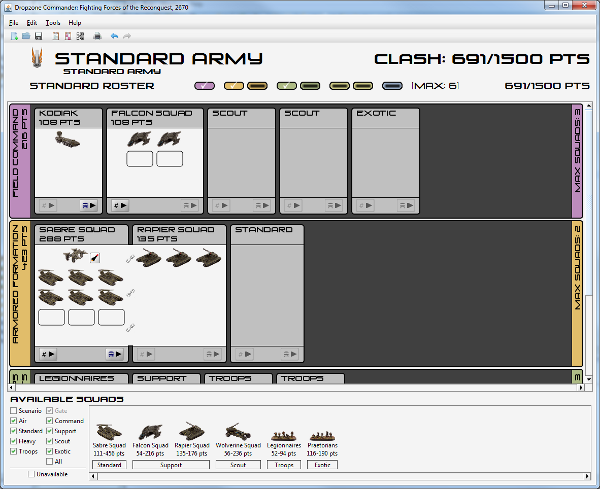Open the Falcon Squad transport dropdown
600x489 pixels.
point(189,205)
